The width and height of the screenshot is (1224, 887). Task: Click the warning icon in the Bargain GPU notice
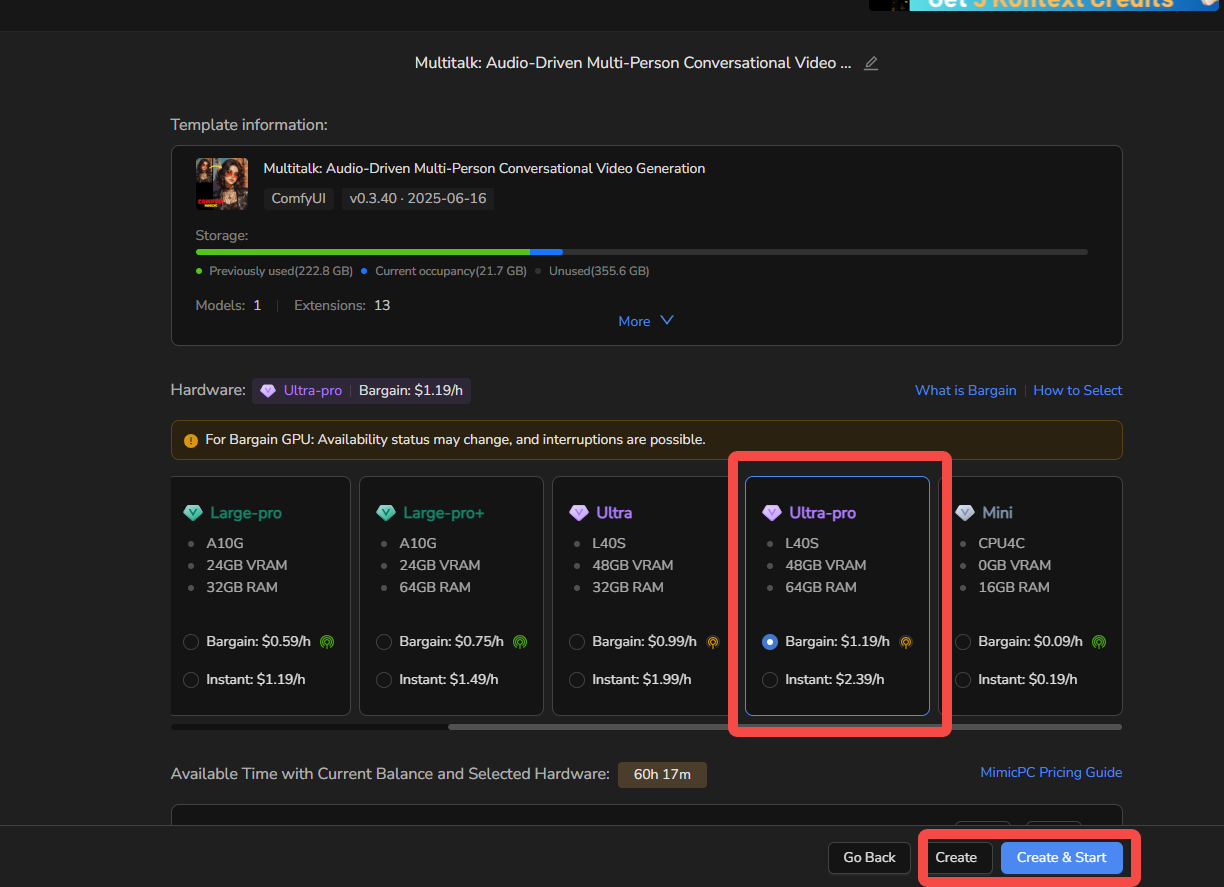tap(191, 440)
